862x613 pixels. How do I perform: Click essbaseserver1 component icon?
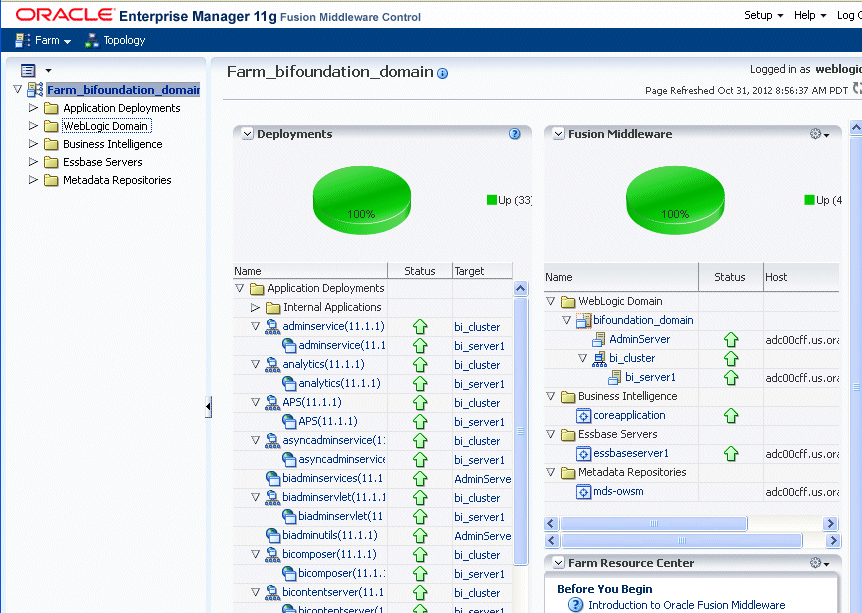(583, 454)
